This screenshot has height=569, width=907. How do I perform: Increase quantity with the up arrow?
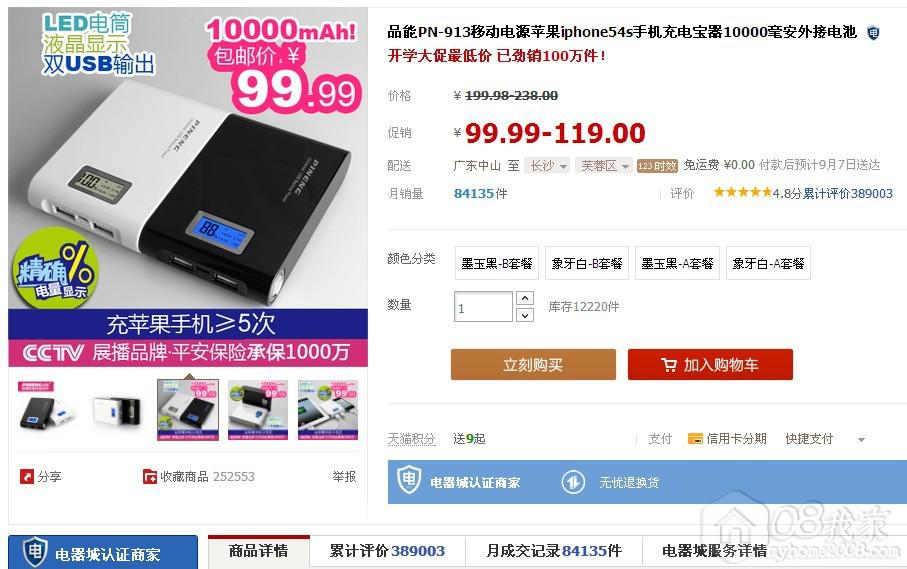(525, 298)
